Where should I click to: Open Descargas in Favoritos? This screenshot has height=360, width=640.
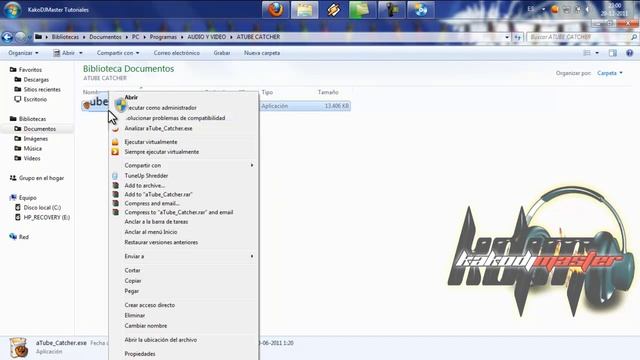coord(36,80)
